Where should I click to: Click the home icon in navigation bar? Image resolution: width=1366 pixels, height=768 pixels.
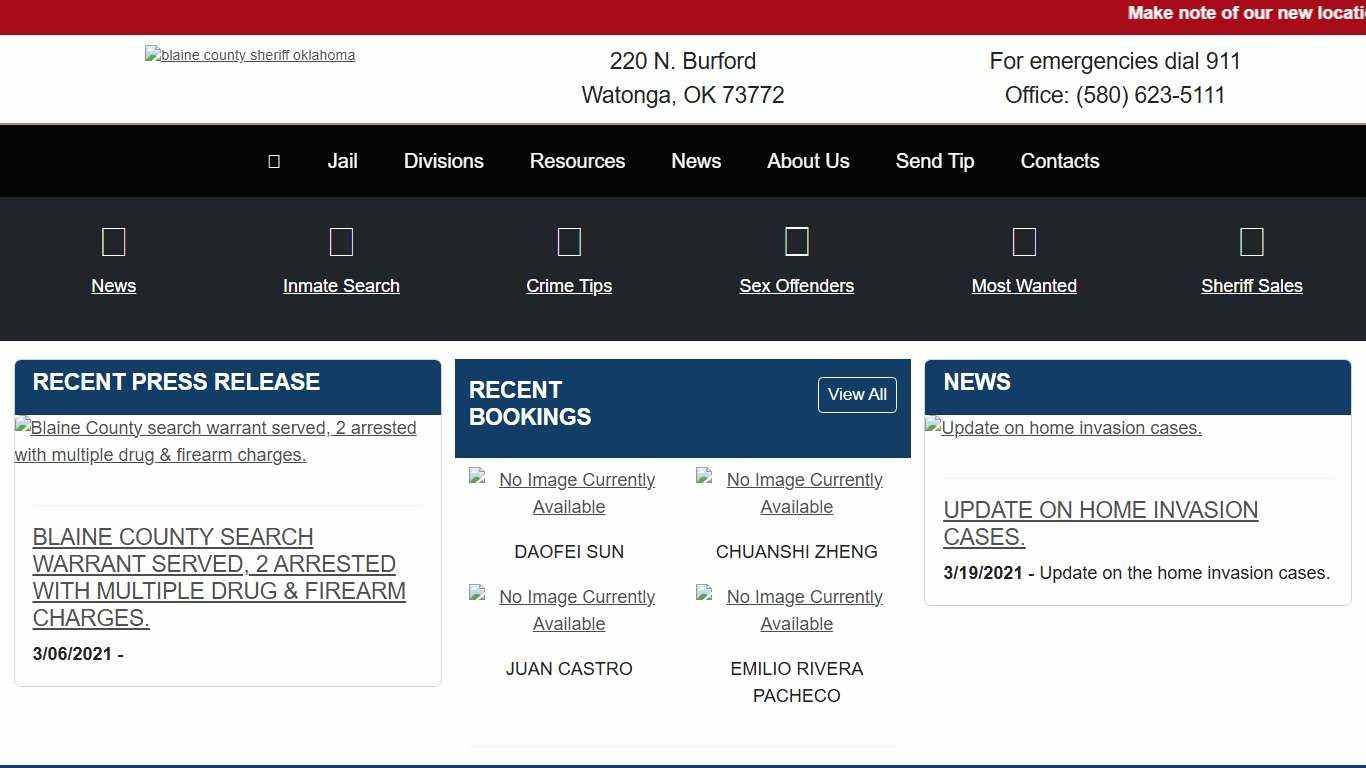click(274, 161)
